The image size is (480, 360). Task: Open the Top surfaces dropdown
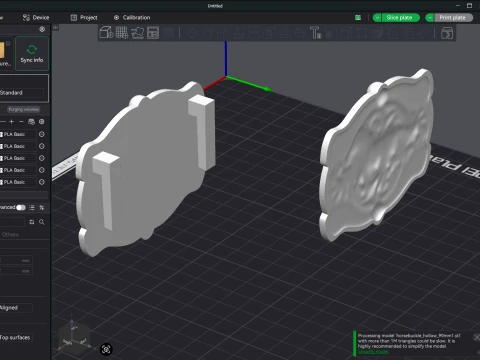[16, 337]
